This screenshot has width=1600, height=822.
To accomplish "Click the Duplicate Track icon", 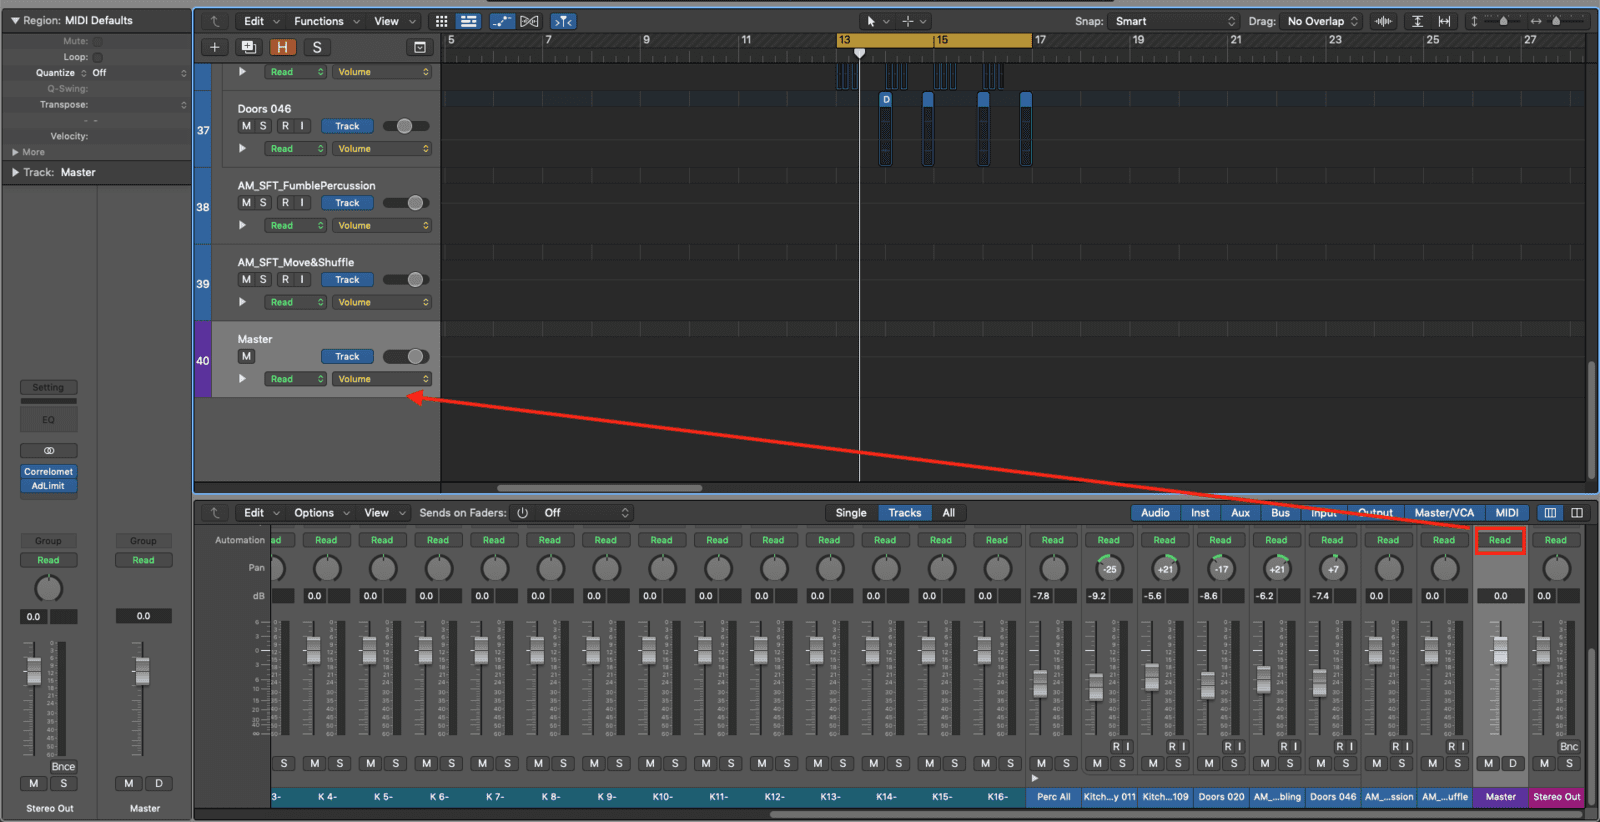I will 249,47.
